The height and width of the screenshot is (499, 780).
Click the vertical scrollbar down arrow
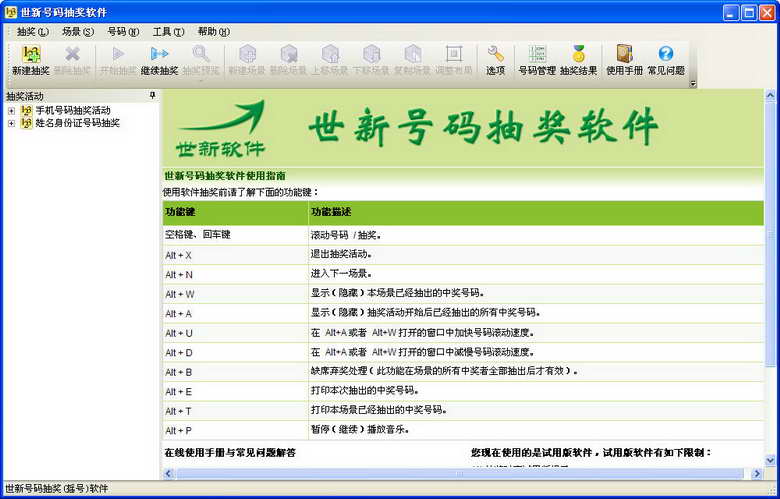coord(770,461)
